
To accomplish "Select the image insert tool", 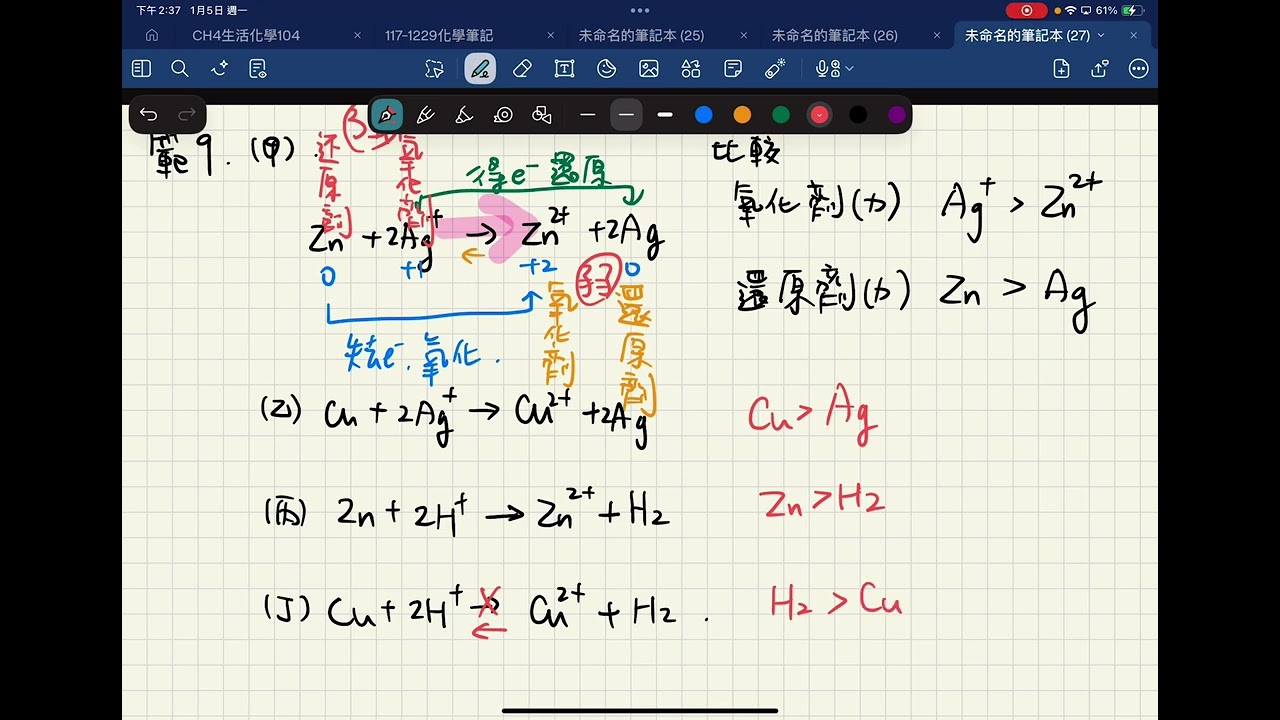I will (649, 69).
